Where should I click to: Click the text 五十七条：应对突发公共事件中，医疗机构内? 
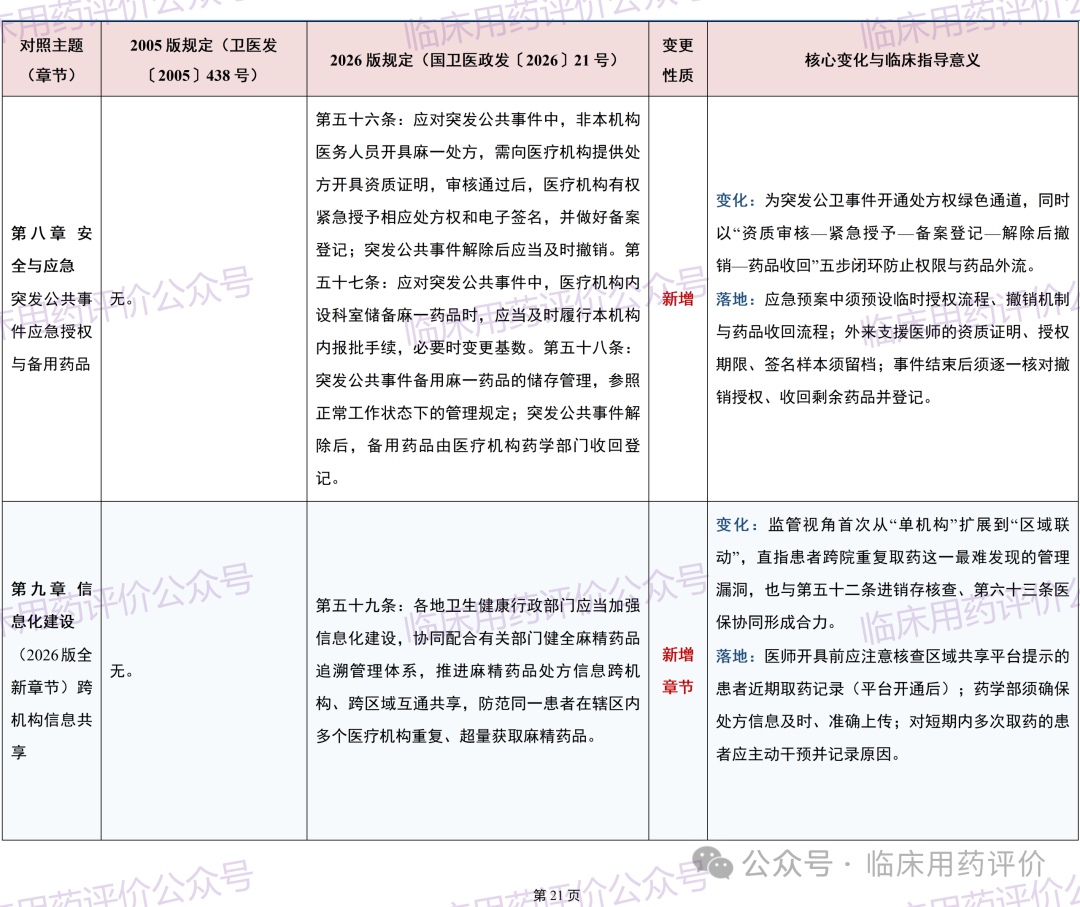478,282
